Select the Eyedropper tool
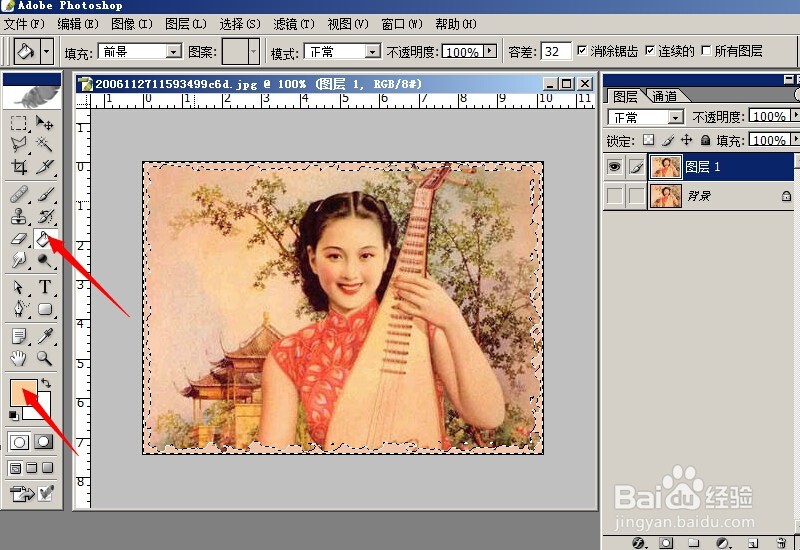Screen dimensions: 800x550 pyautogui.click(x=44, y=336)
